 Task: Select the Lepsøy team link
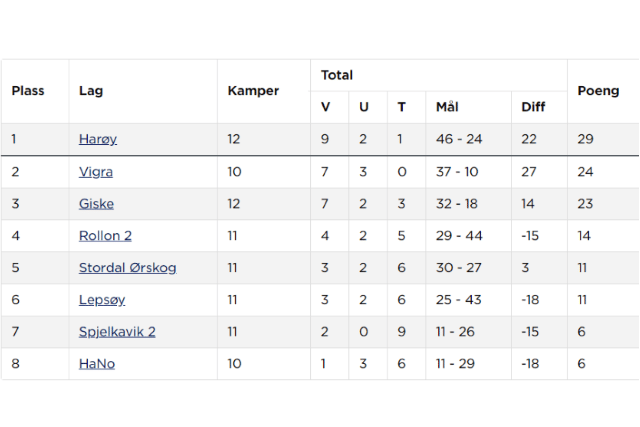pyautogui.click(x=102, y=300)
